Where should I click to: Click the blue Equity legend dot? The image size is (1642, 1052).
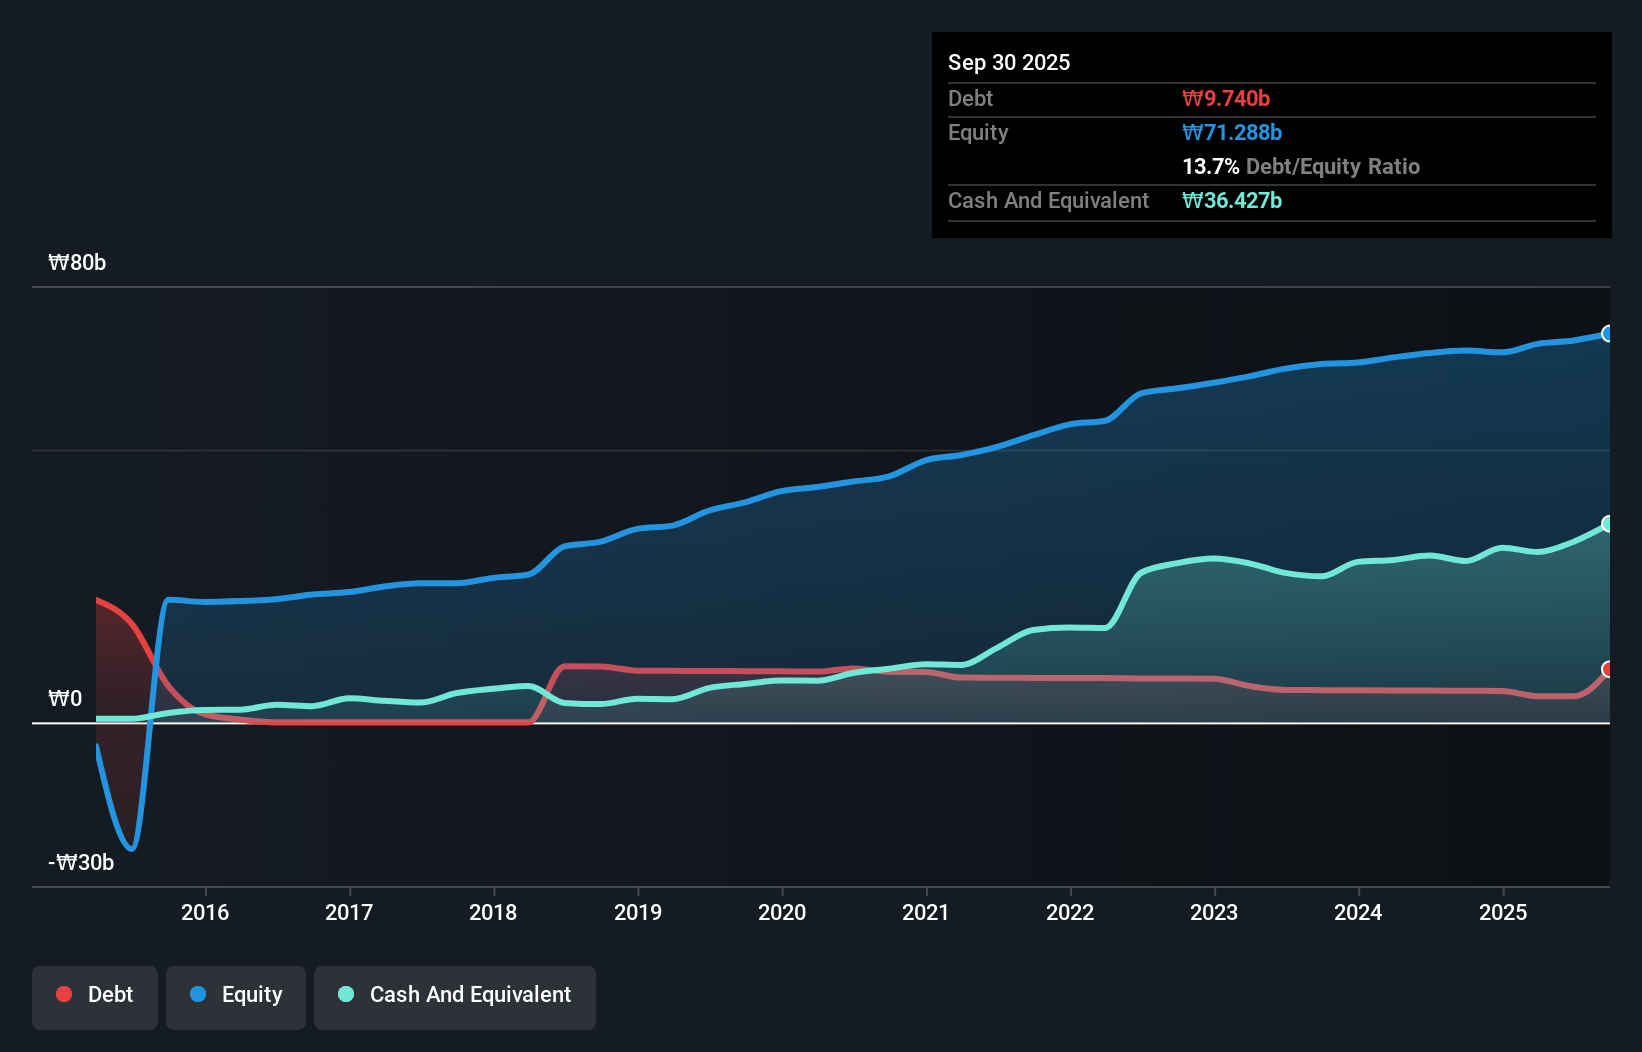pyautogui.click(x=198, y=994)
